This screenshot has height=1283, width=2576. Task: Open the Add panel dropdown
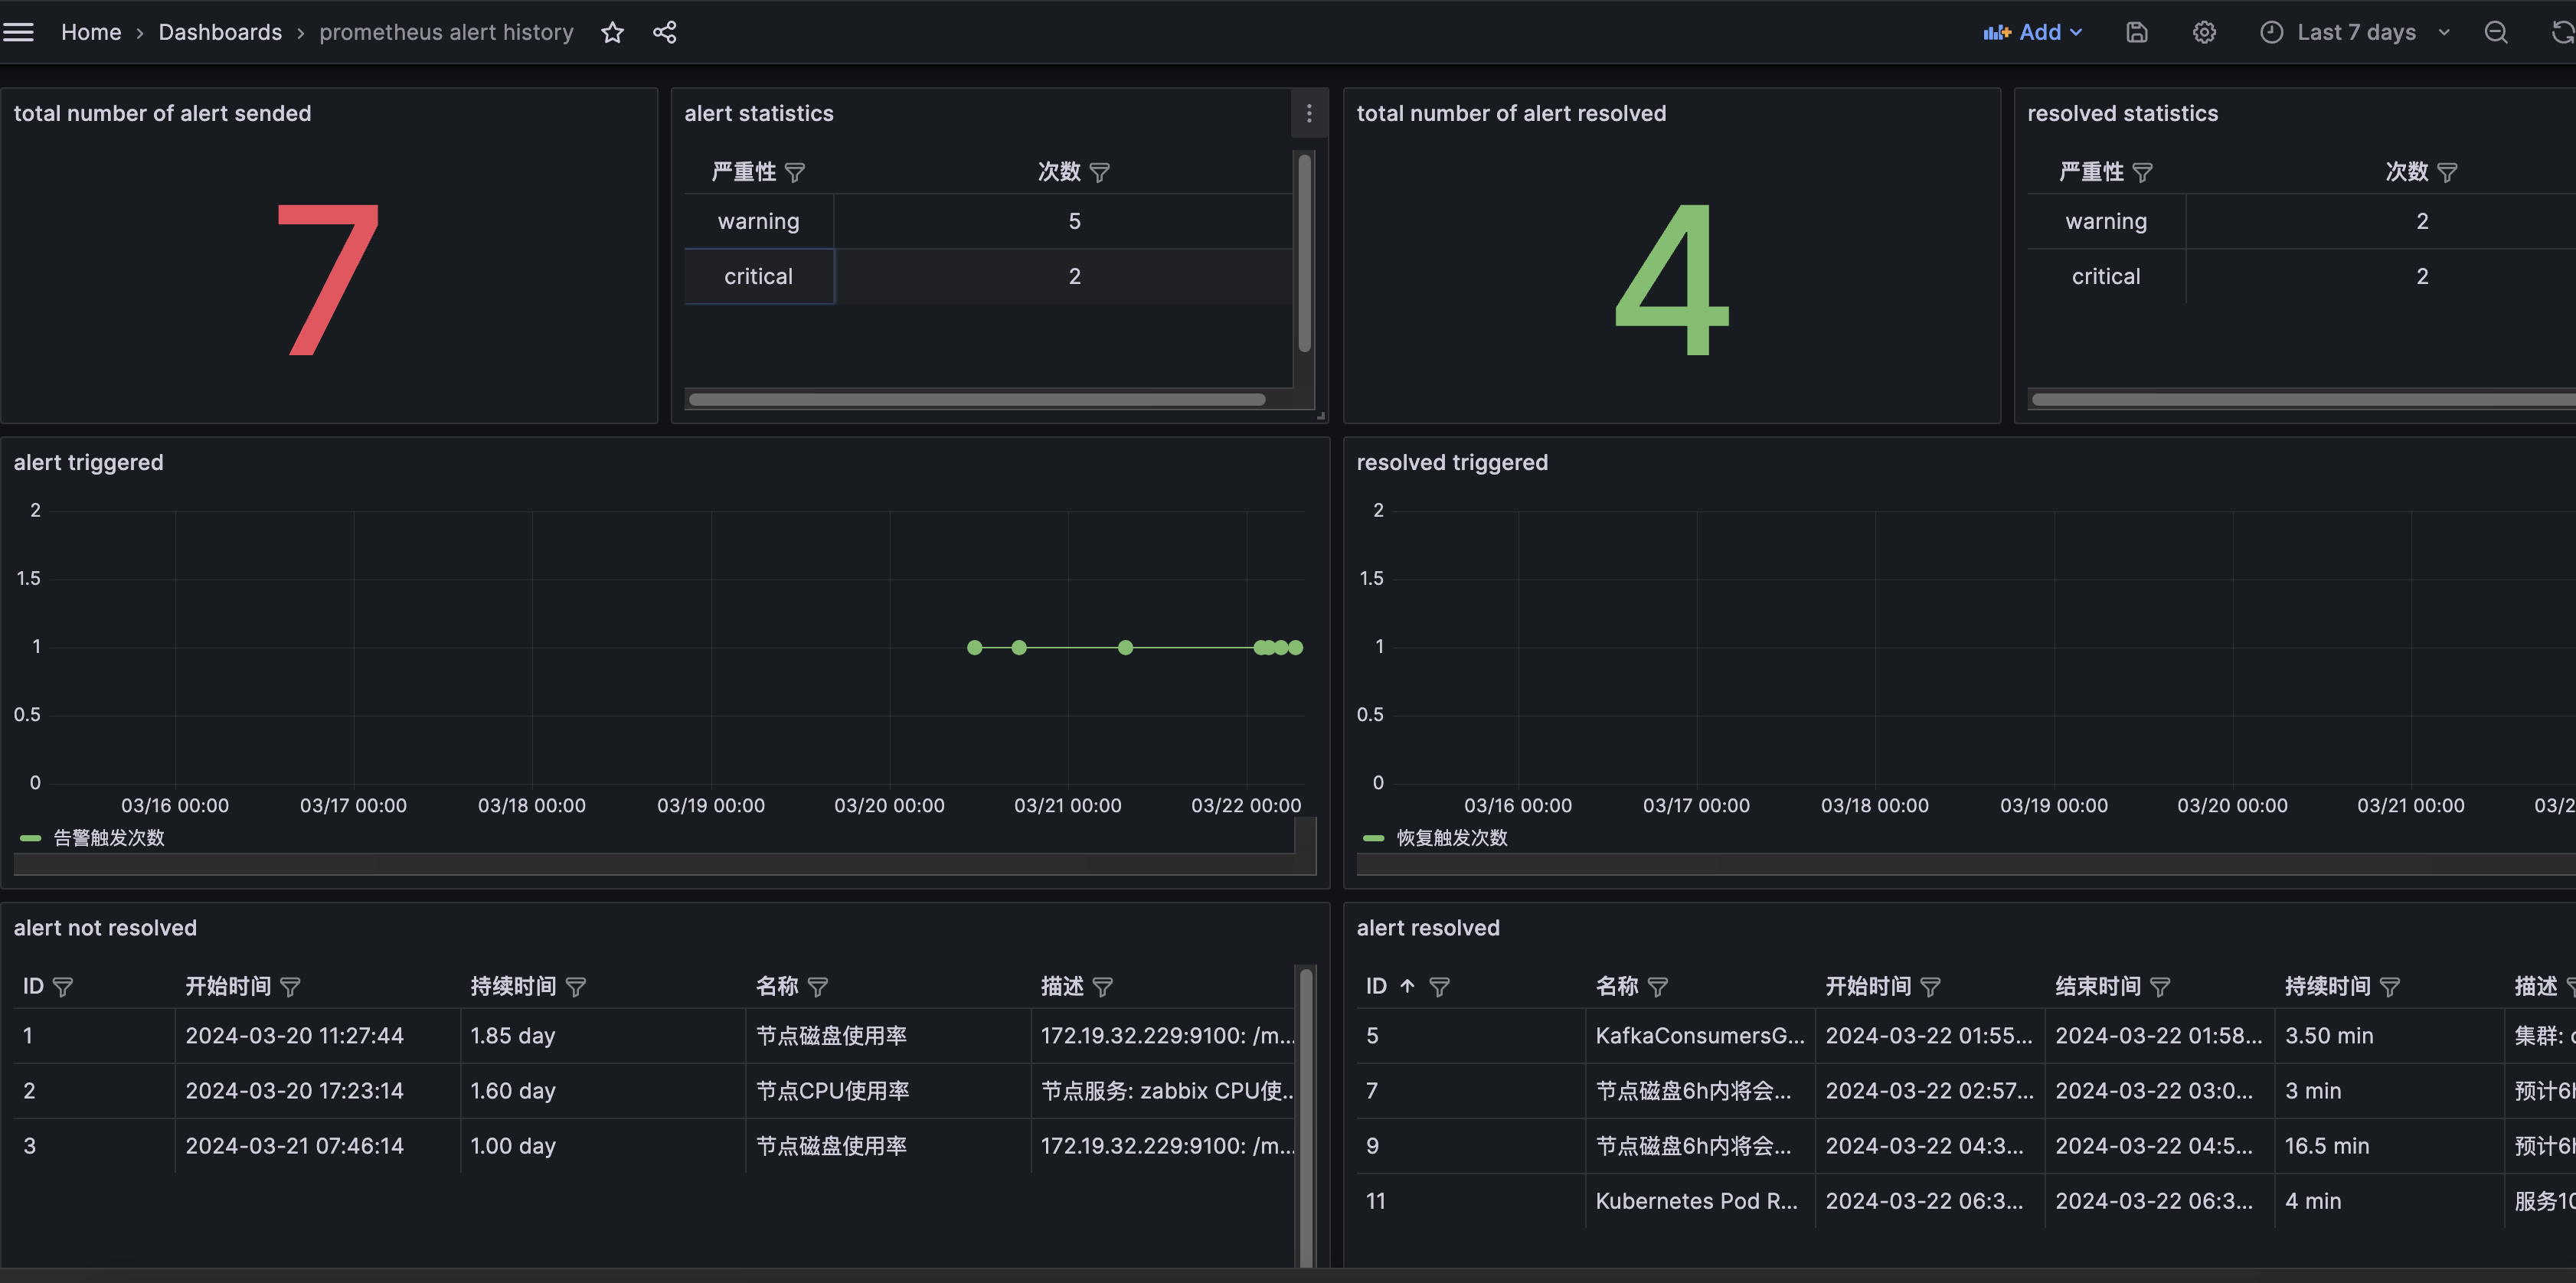[2033, 32]
